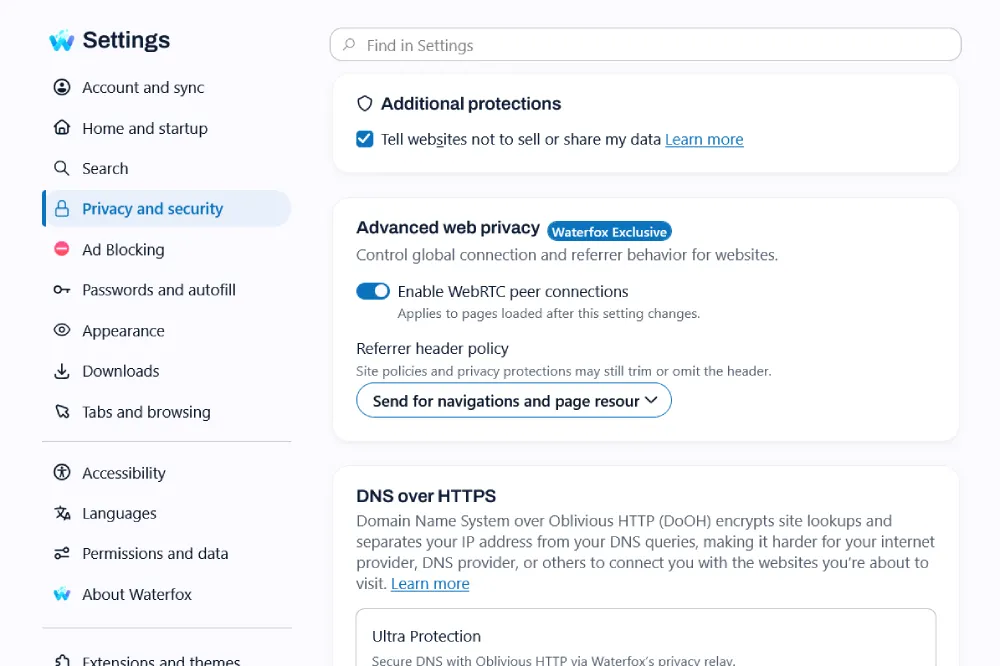Click the red Ad Blocking icon
The width and height of the screenshot is (1000, 666).
tap(62, 249)
